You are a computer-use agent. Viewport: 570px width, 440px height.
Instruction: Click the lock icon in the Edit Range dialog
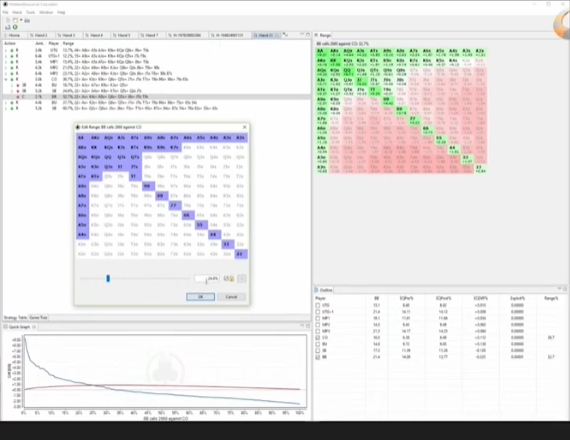point(232,279)
